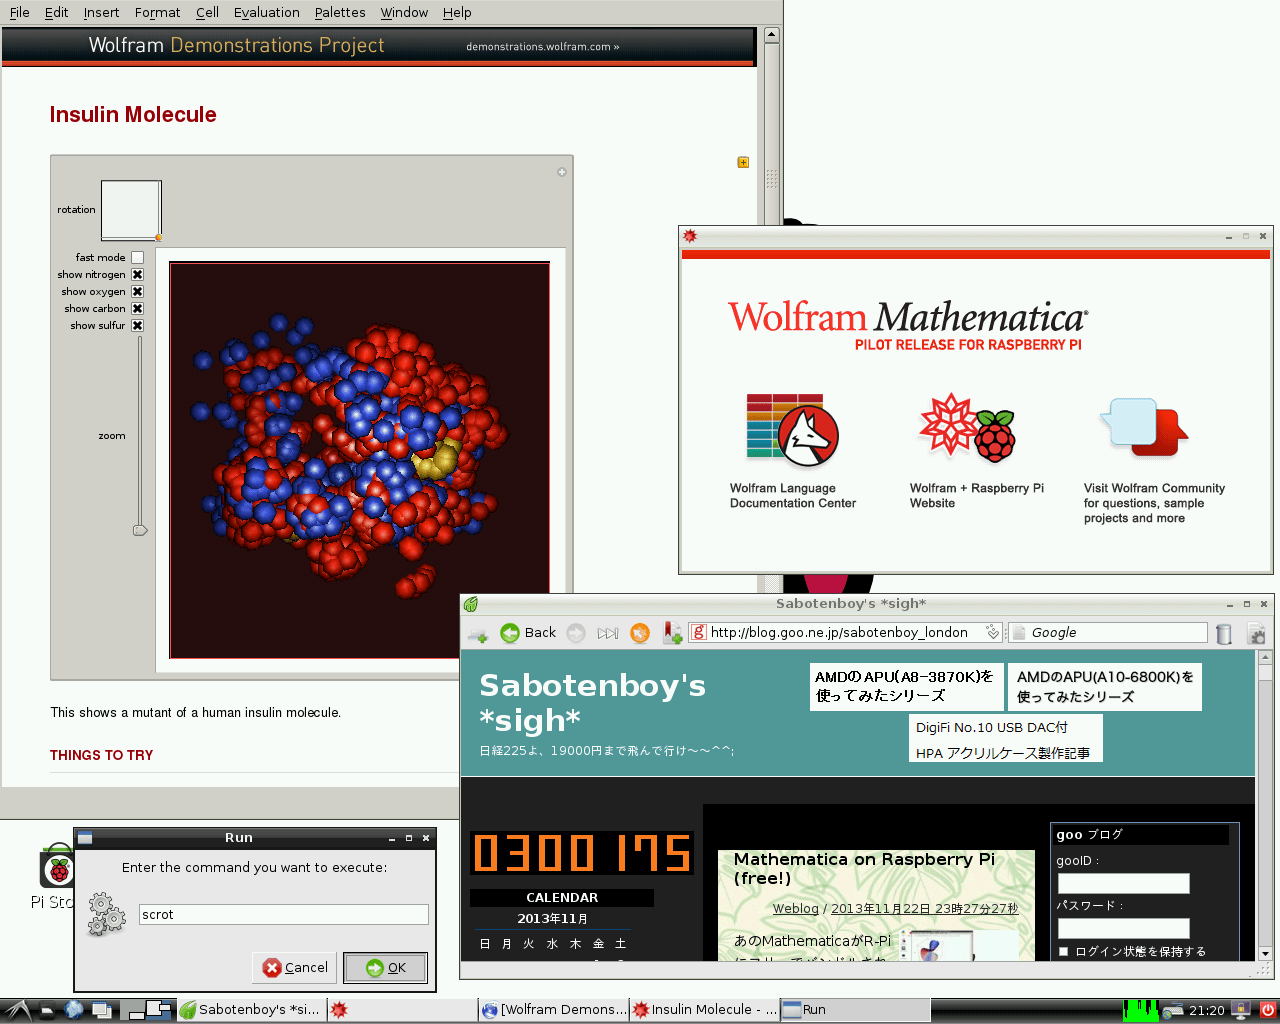Viewport: 1280px width, 1024px height.
Task: Open the browser settings gear-page icon
Action: [x=1257, y=633]
